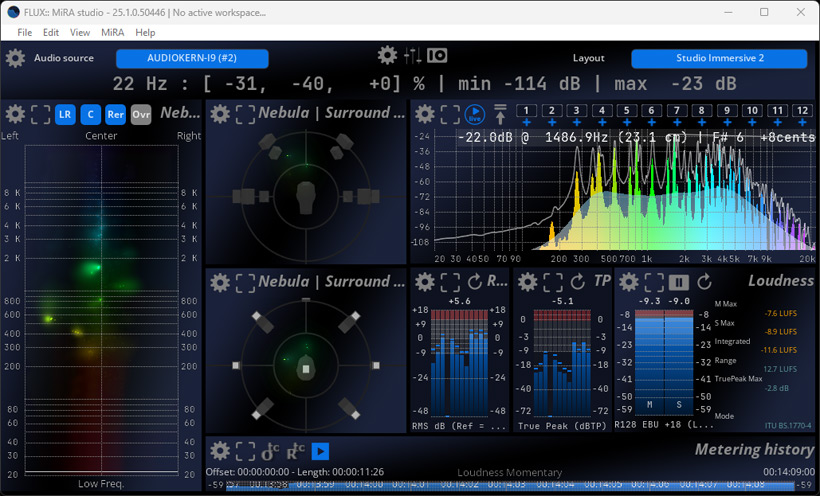
Task: Open RMS meter settings gear
Action: (425, 283)
